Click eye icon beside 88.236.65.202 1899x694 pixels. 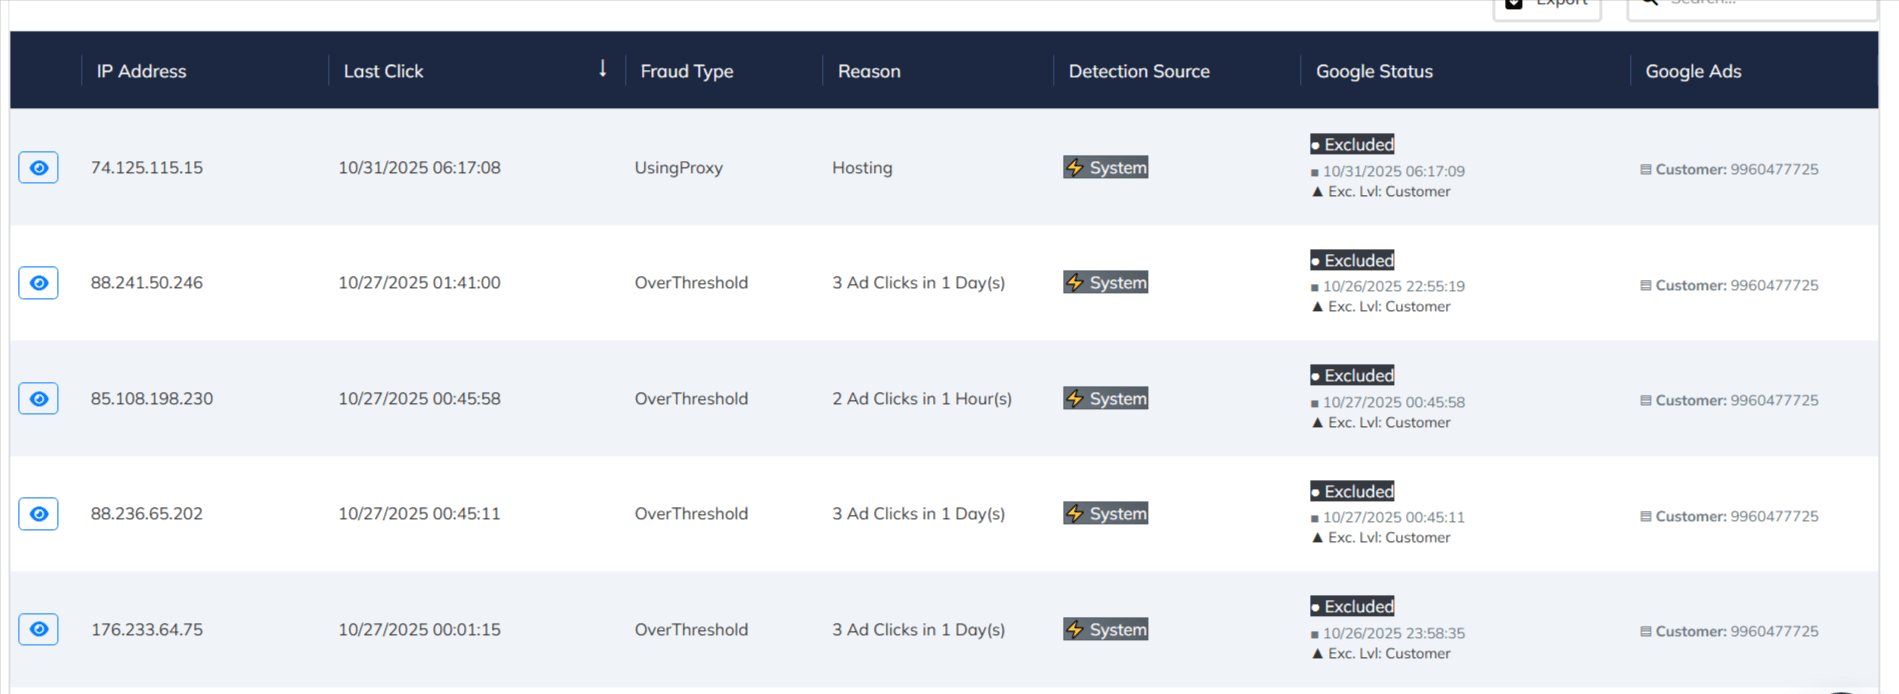coord(38,514)
